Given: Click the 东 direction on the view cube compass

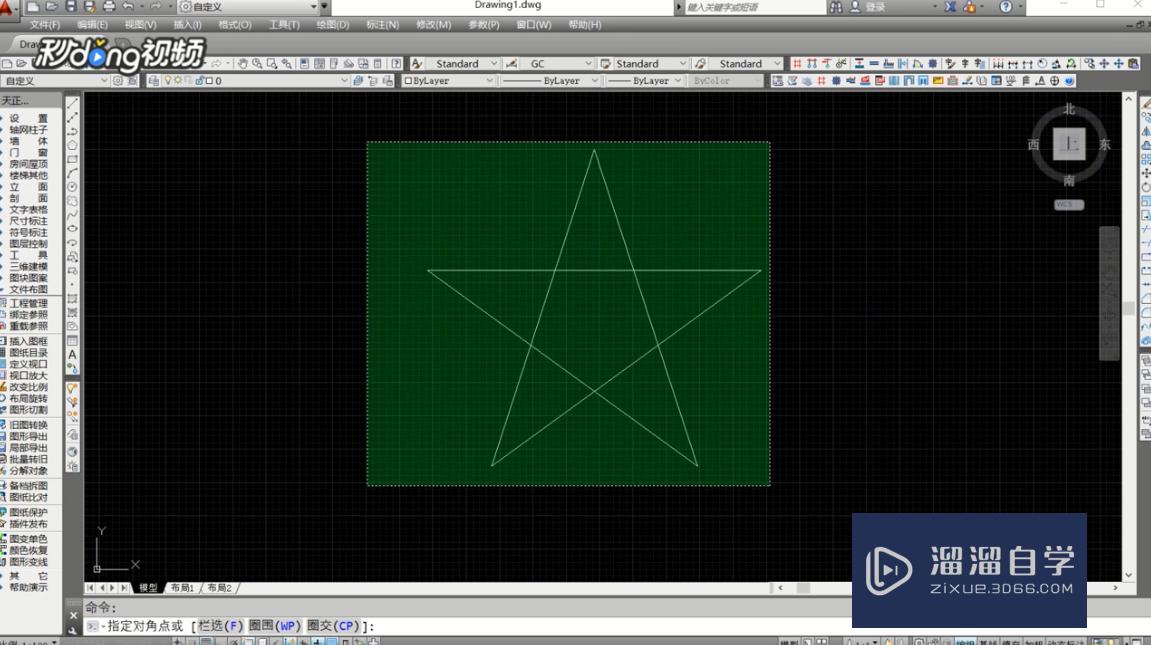Looking at the screenshot, I should (x=1105, y=145).
